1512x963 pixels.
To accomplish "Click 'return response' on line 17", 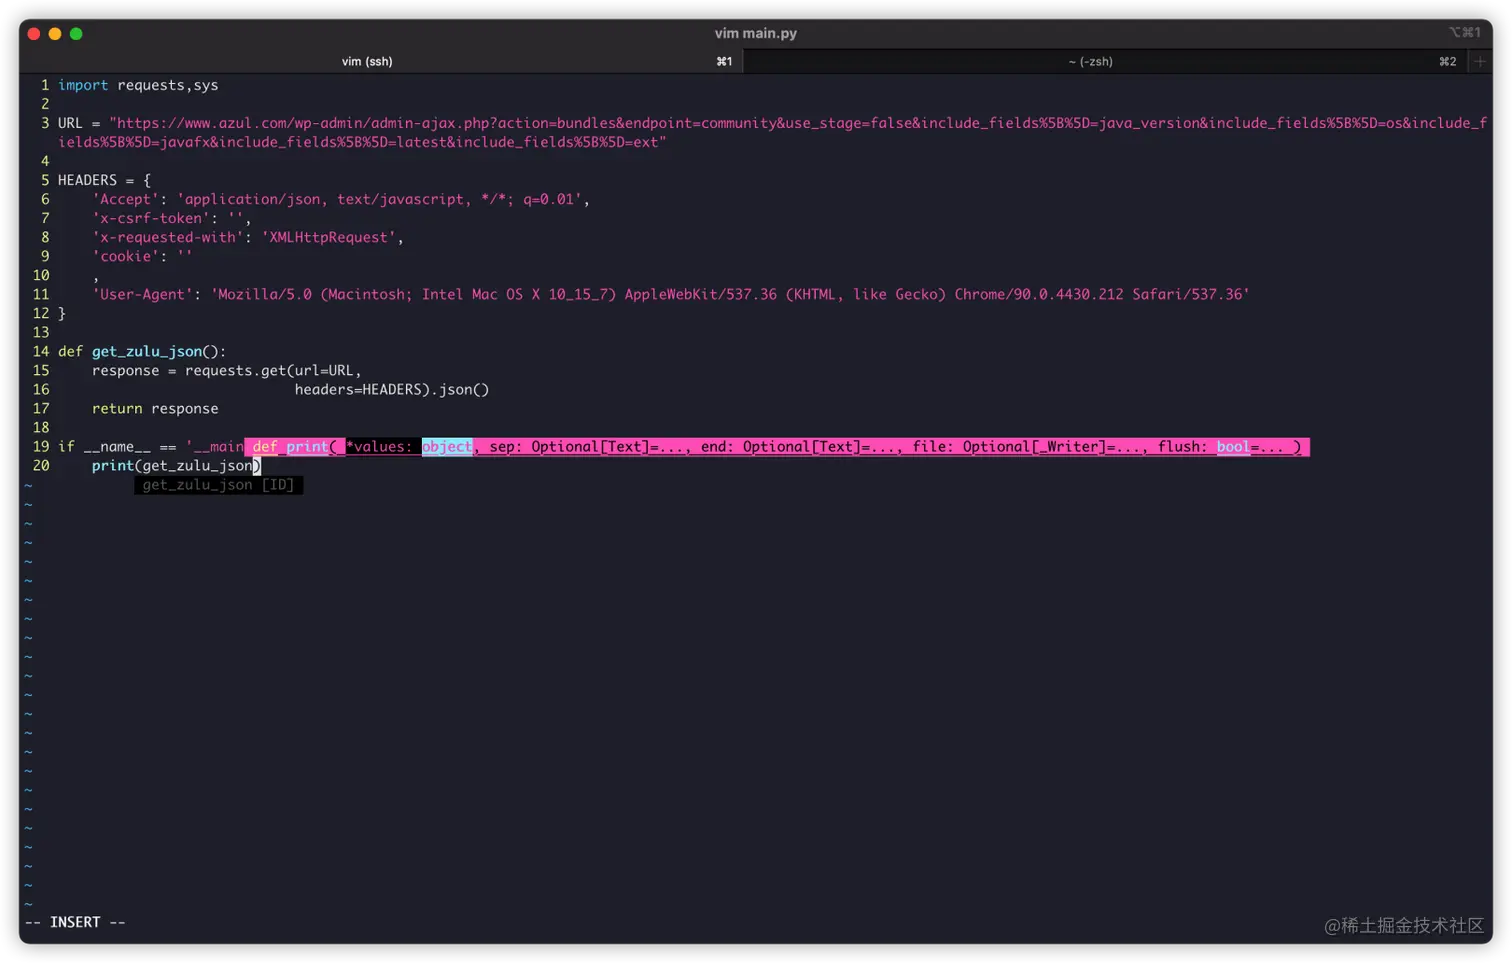I will pyautogui.click(x=155, y=408).
